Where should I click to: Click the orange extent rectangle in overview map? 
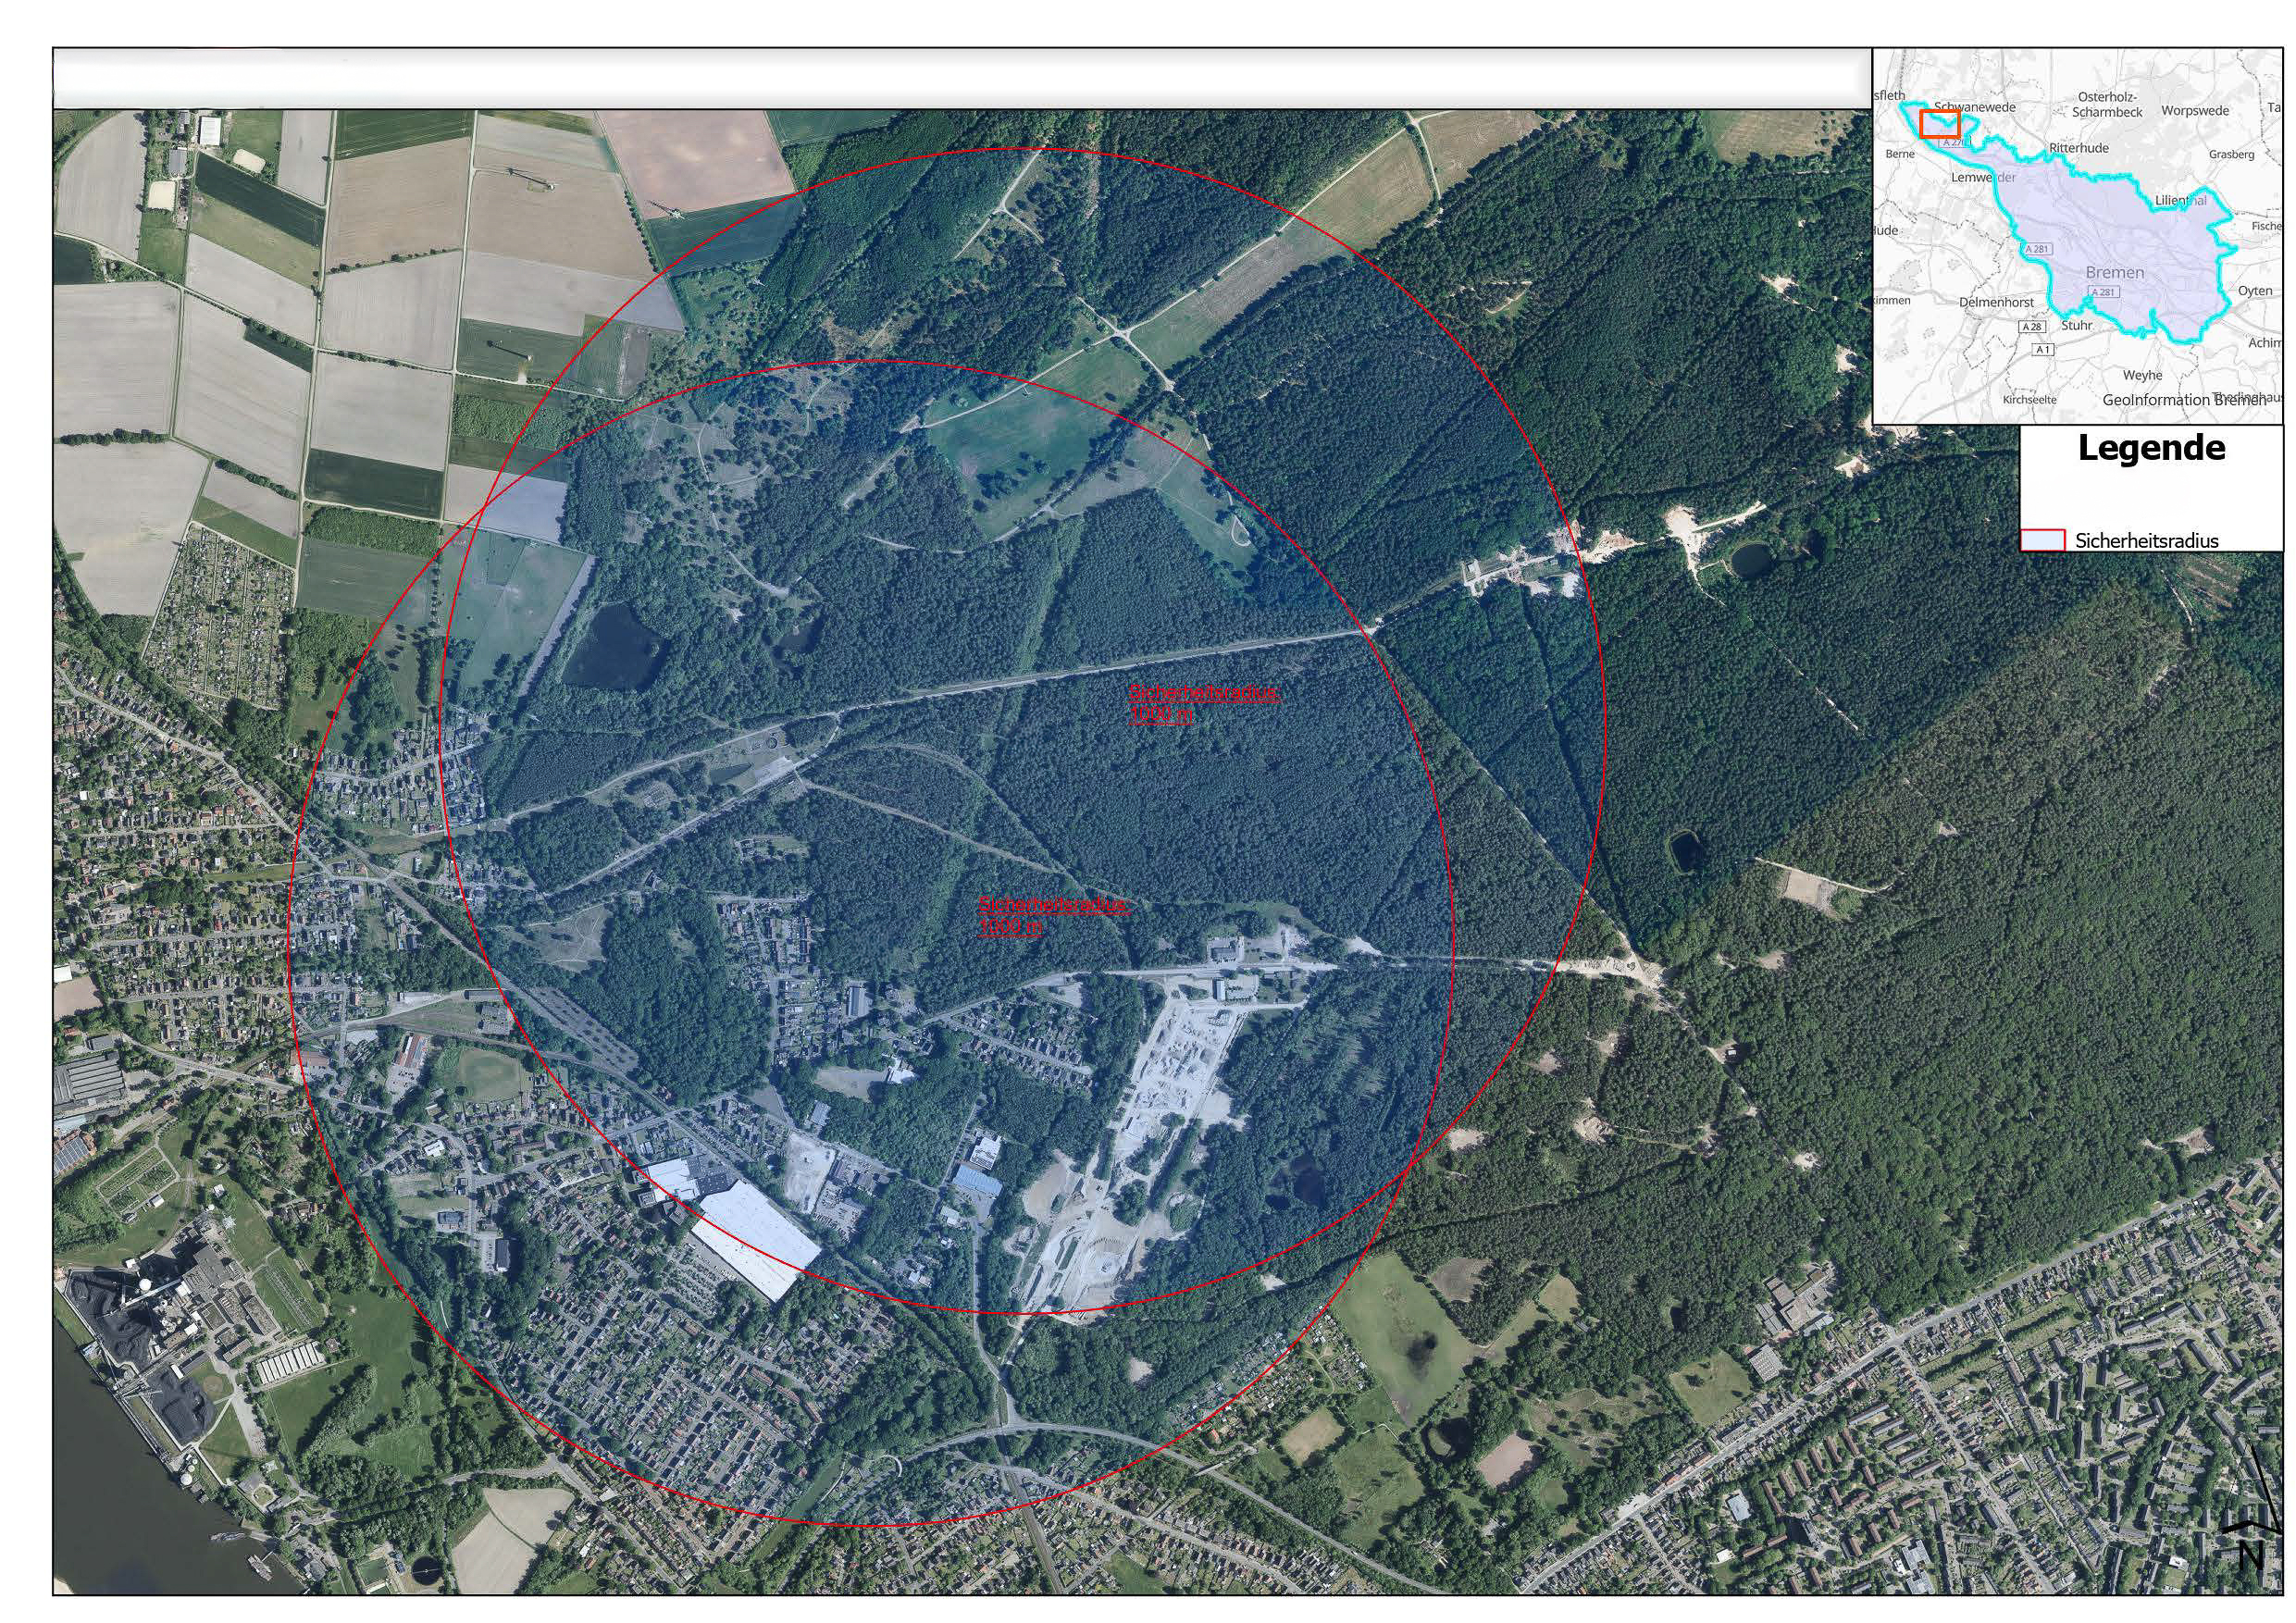click(x=1939, y=124)
